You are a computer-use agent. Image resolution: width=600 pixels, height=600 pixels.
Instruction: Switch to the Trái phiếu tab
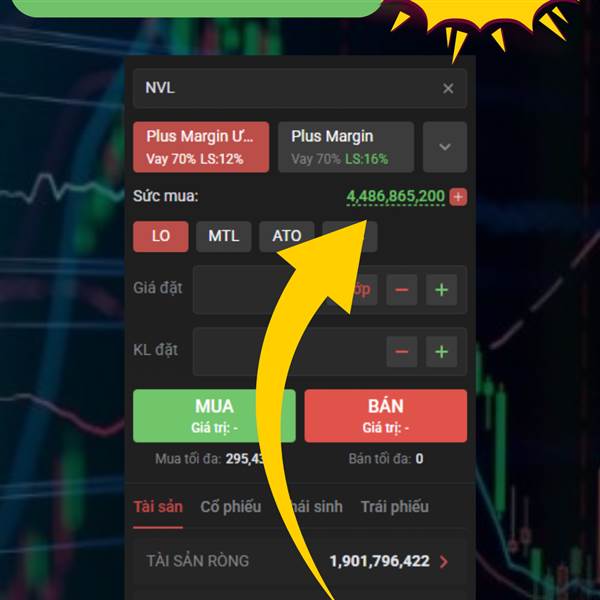click(395, 507)
